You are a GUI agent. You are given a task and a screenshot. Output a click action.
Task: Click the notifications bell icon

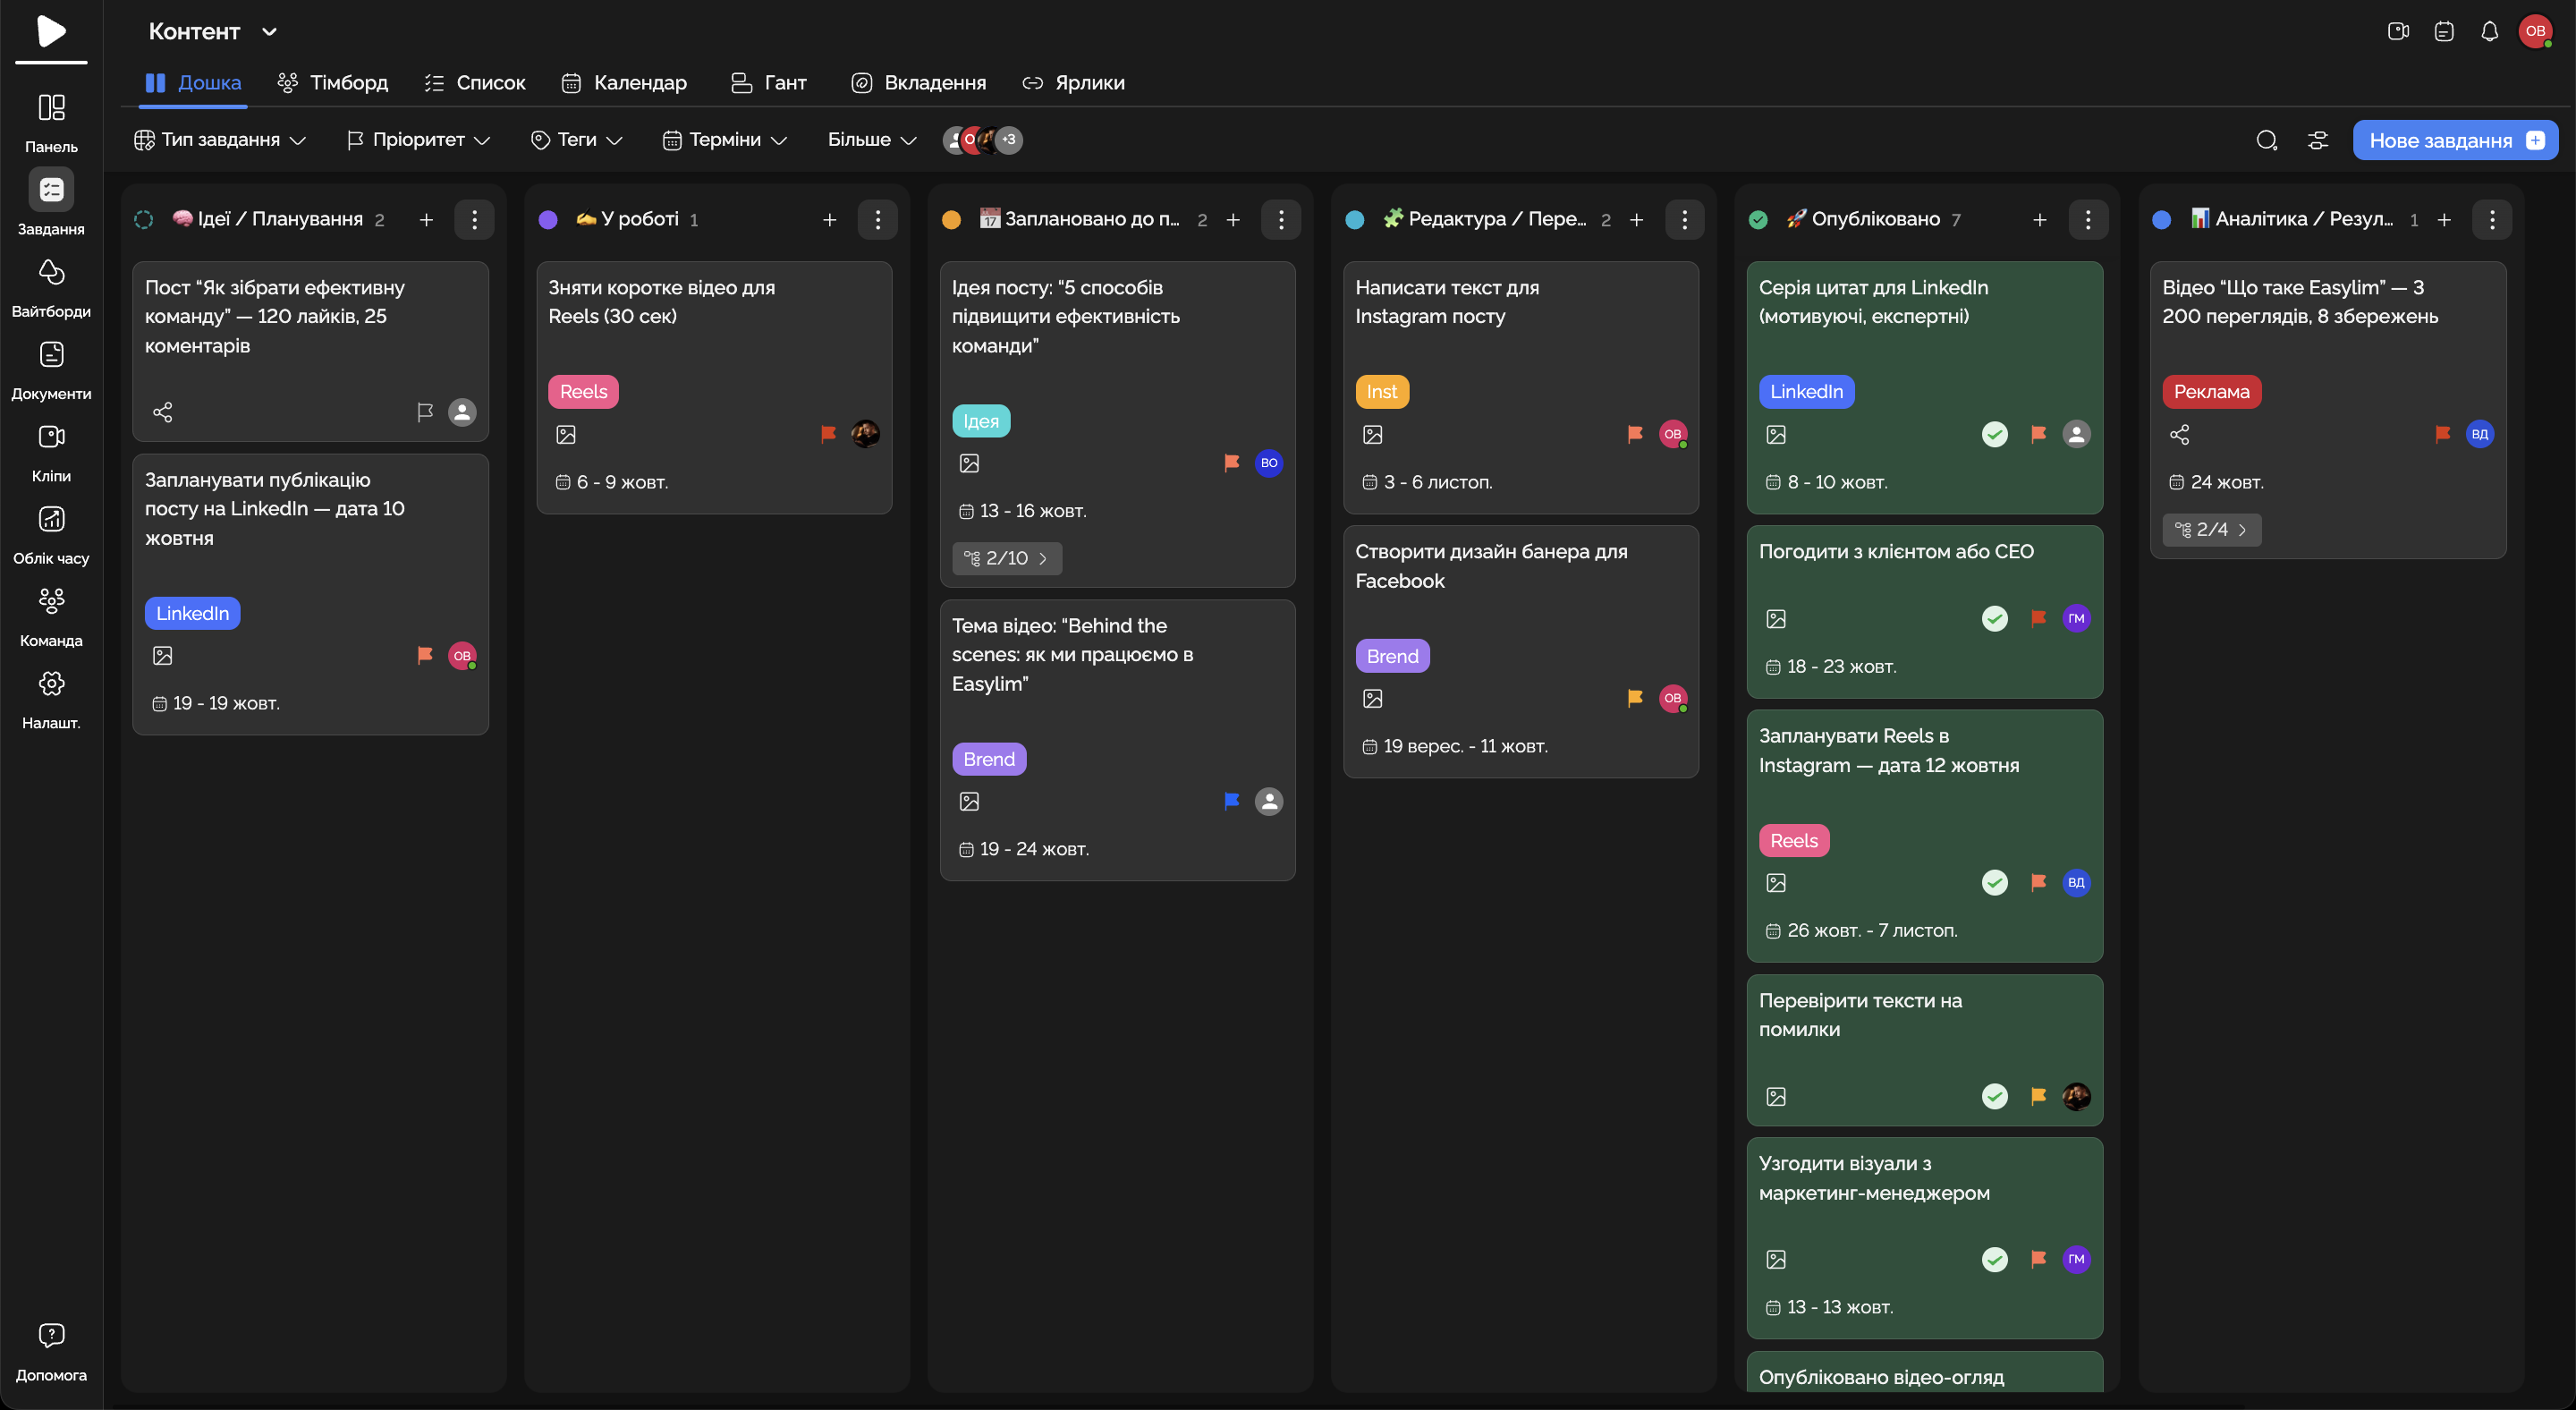pyautogui.click(x=2489, y=31)
